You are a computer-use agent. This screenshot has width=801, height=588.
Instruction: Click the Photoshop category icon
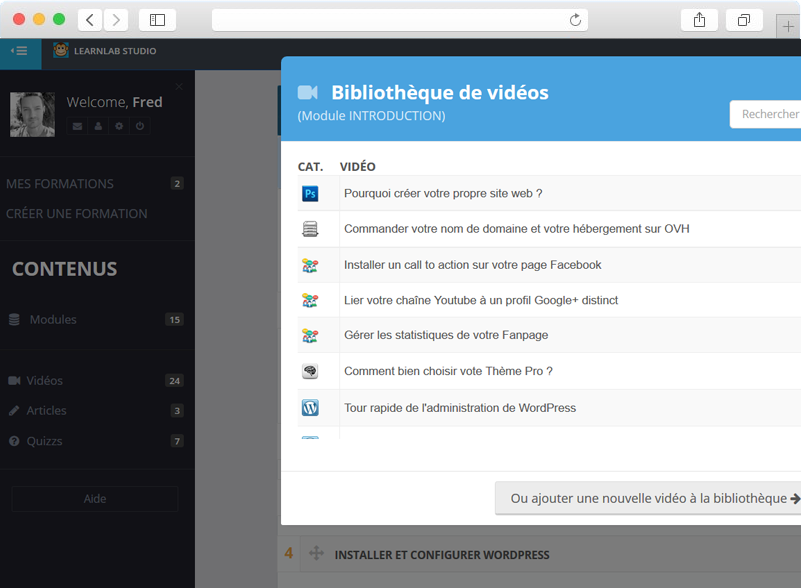[x=310, y=194]
